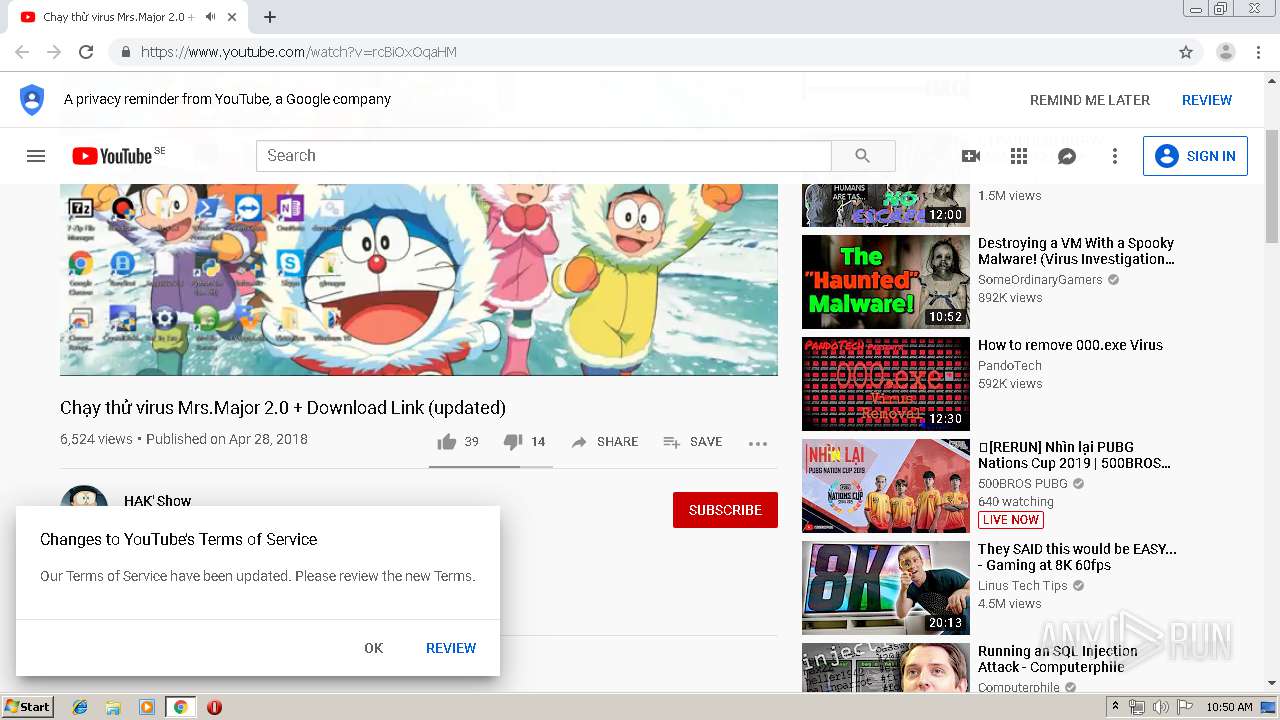Open the PUBG Nations Cup thumbnail
Viewport: 1280px width, 720px height.
click(886, 486)
